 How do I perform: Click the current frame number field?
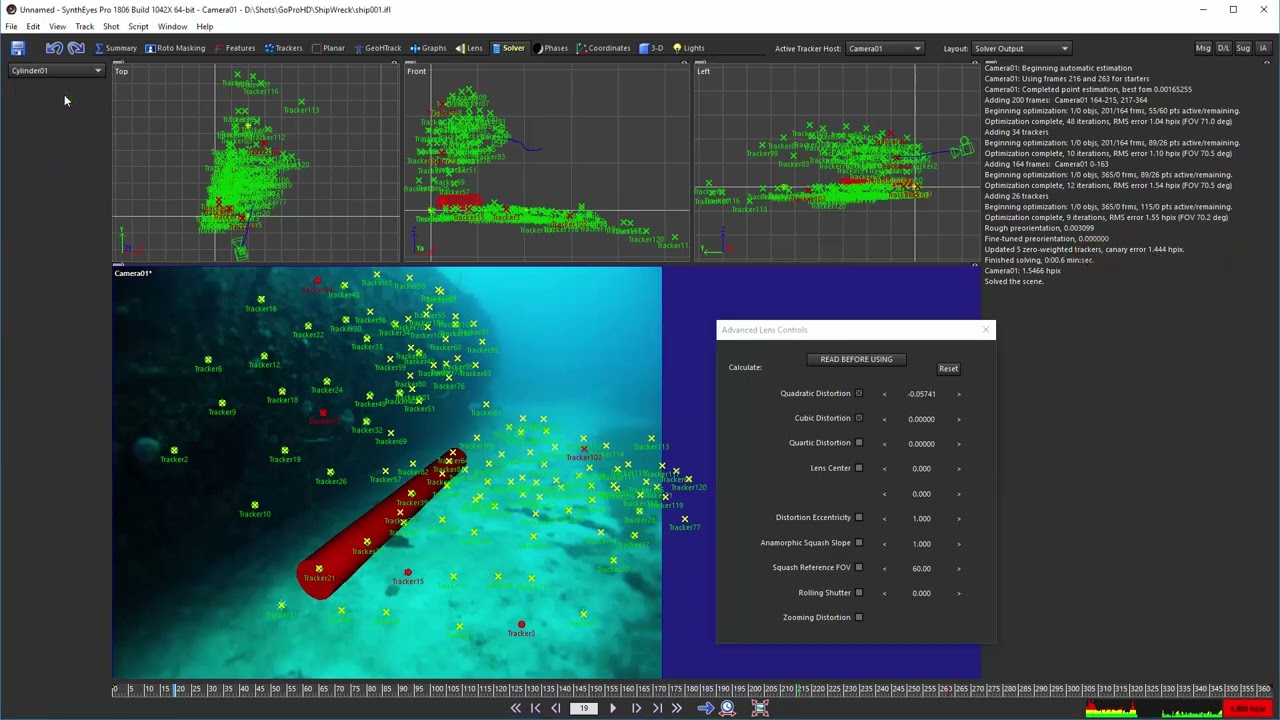point(584,708)
